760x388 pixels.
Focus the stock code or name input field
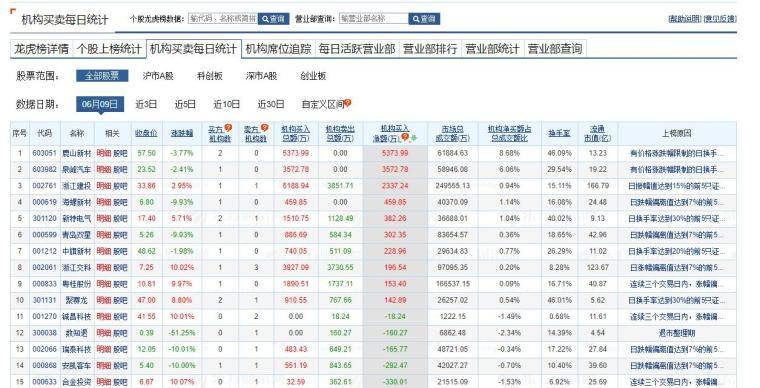223,18
